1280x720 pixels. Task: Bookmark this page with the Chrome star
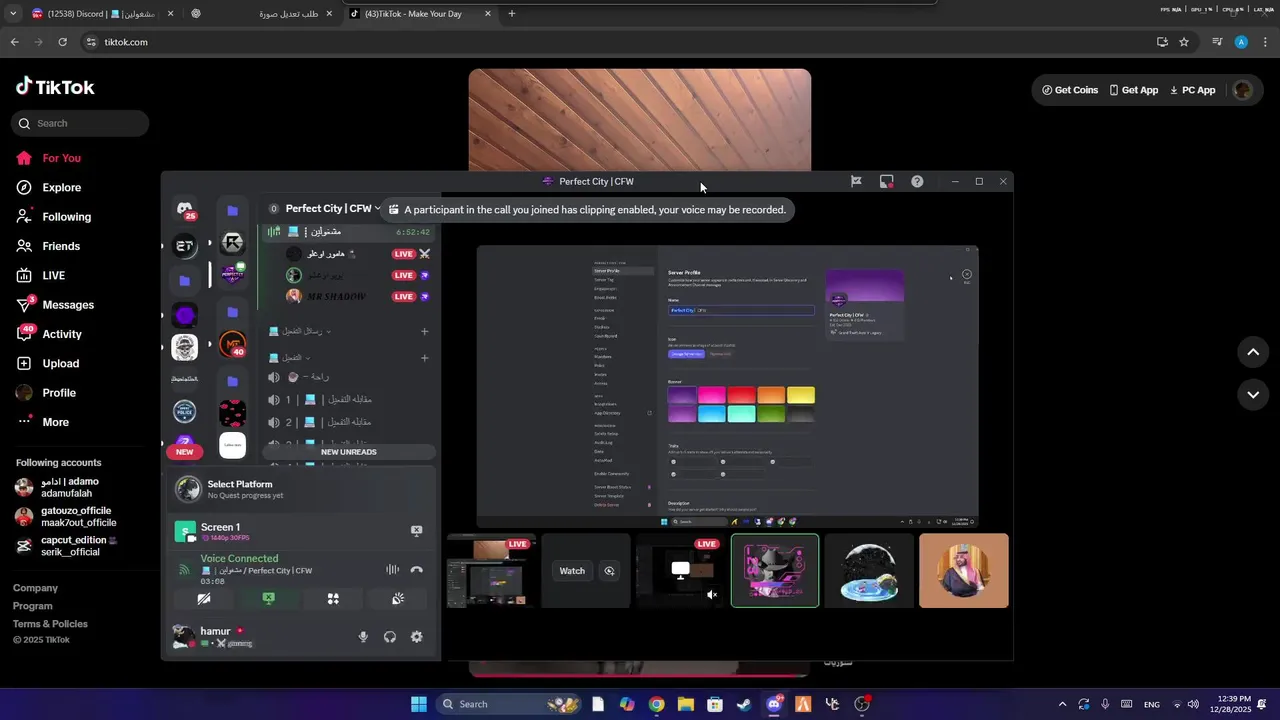(1184, 42)
